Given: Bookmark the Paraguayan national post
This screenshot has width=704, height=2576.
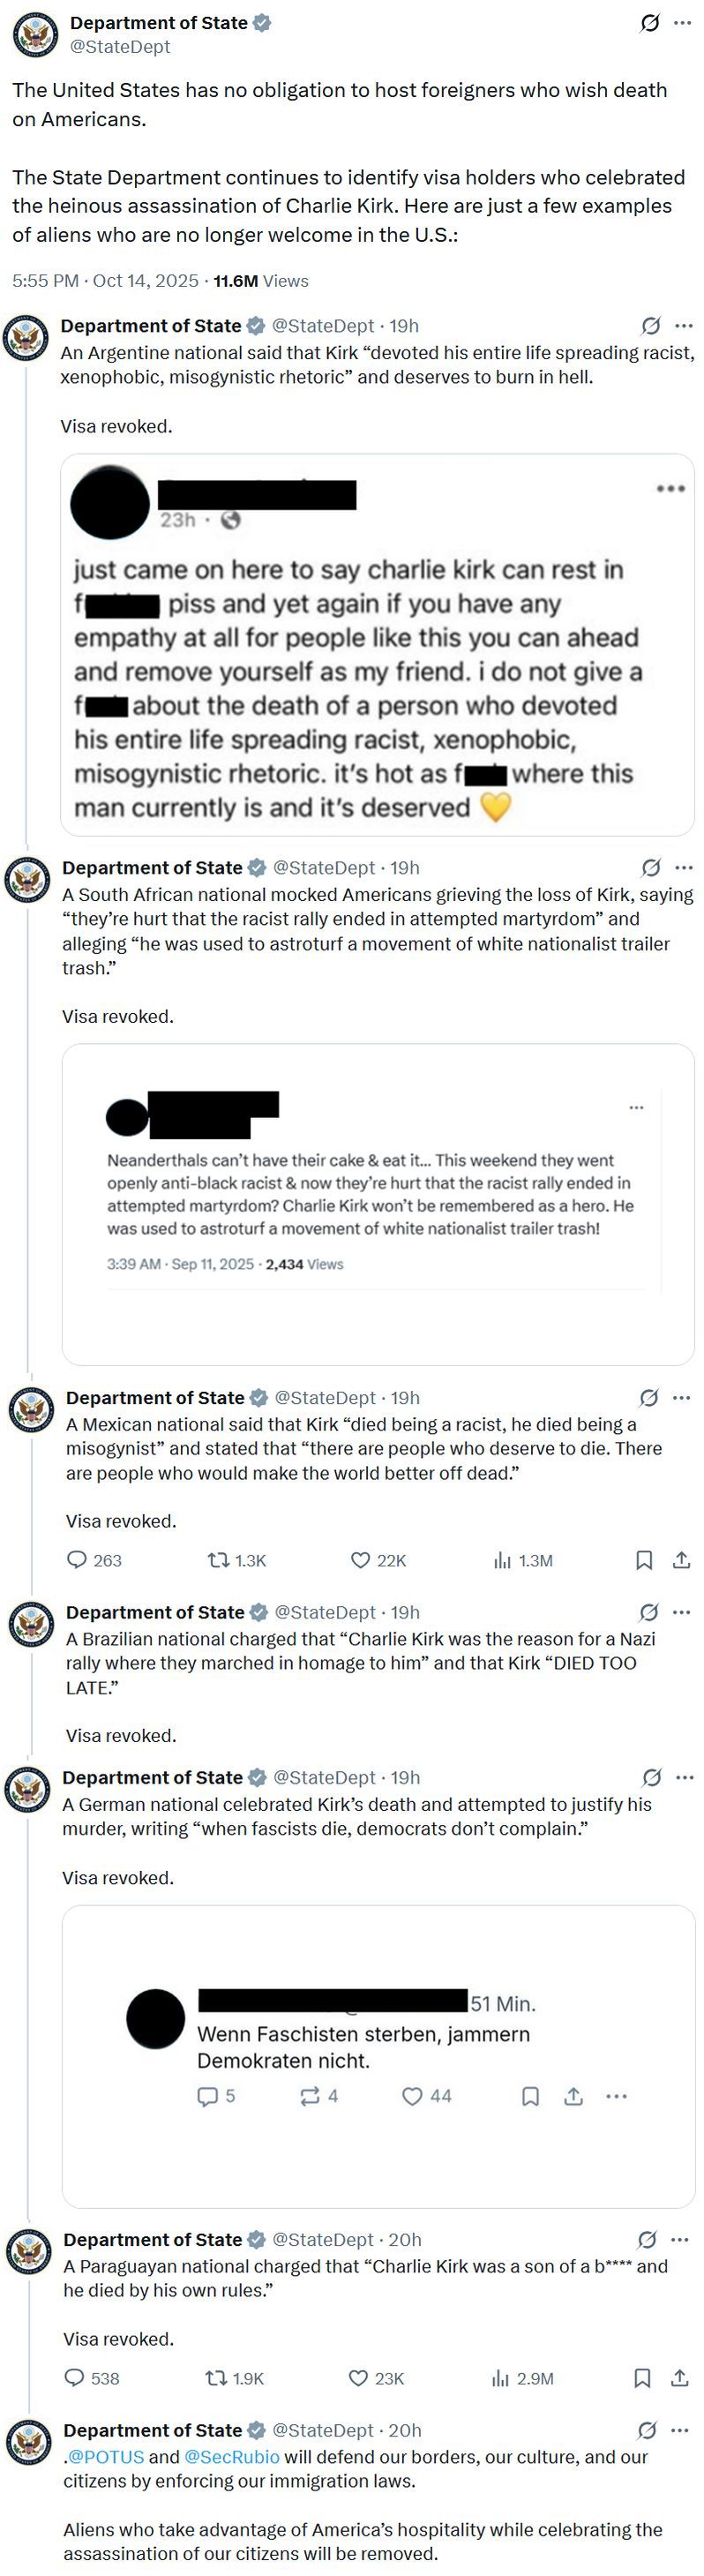Looking at the screenshot, I should 643,2378.
